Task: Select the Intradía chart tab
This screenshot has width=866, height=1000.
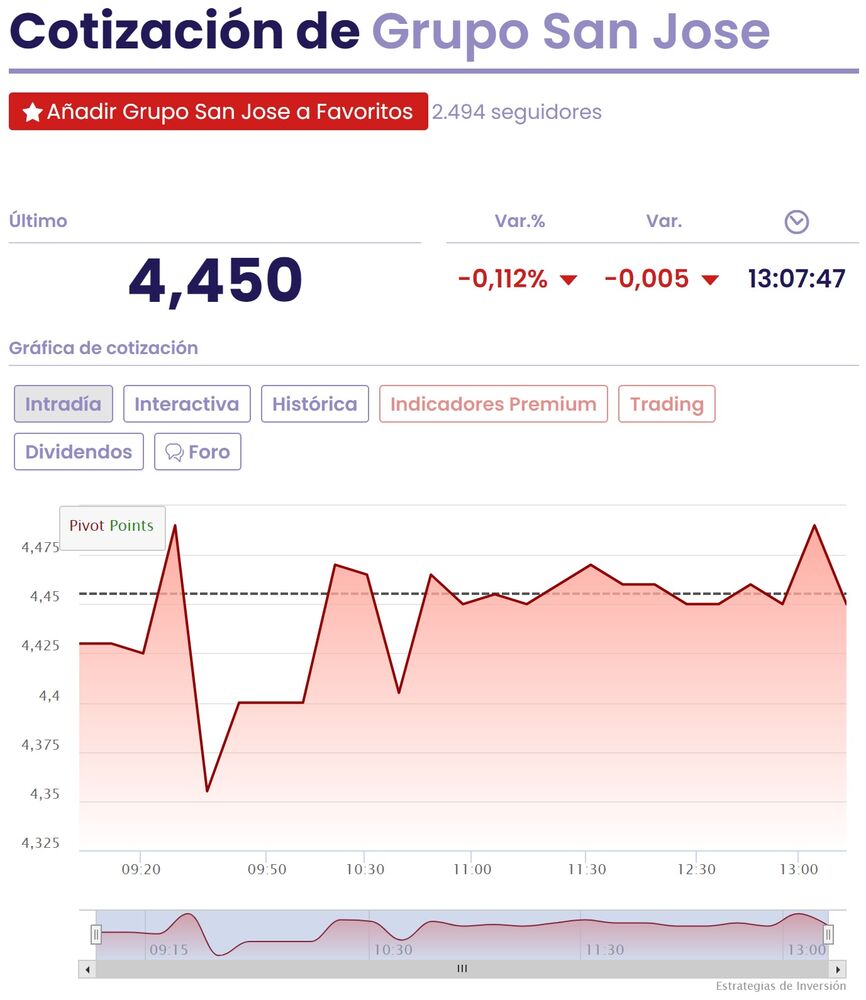Action: coord(63,404)
